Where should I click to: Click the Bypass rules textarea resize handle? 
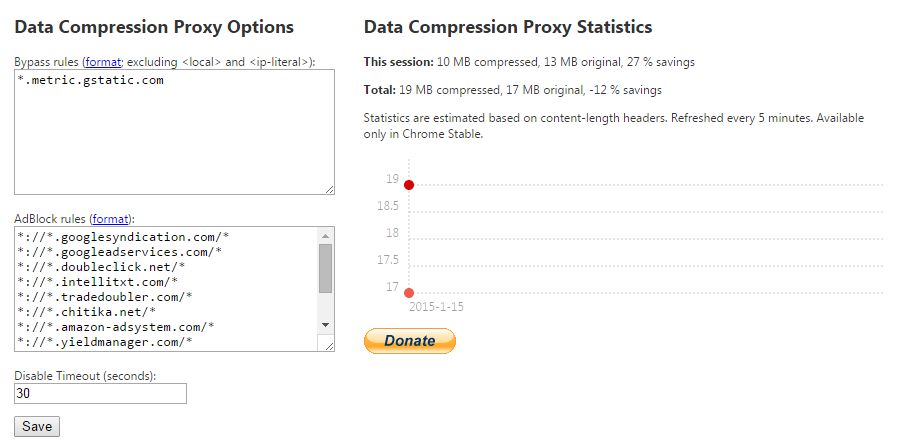[x=329, y=189]
